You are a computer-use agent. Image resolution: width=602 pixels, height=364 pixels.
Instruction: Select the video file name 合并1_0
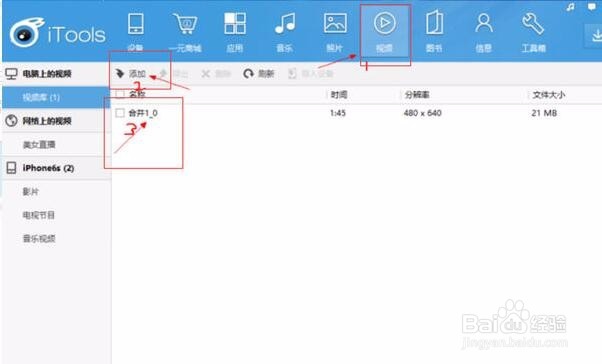tap(143, 113)
